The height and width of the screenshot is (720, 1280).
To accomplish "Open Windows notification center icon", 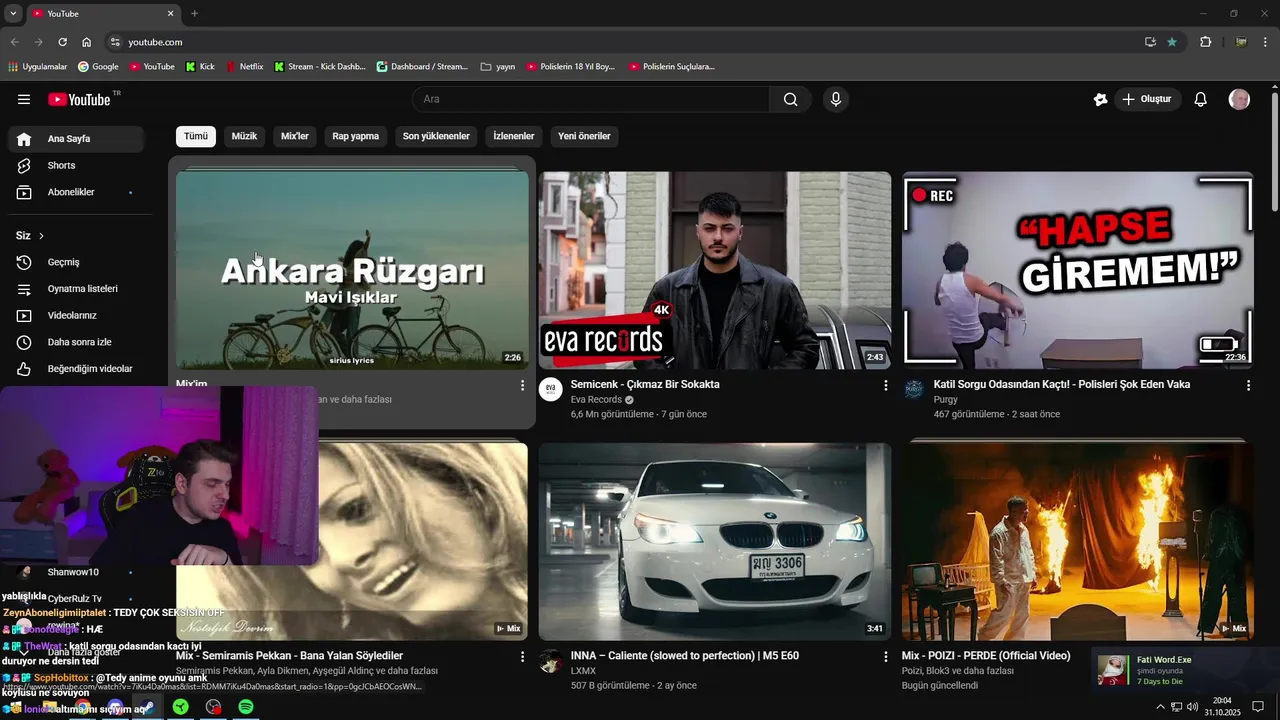I will coord(1258,707).
